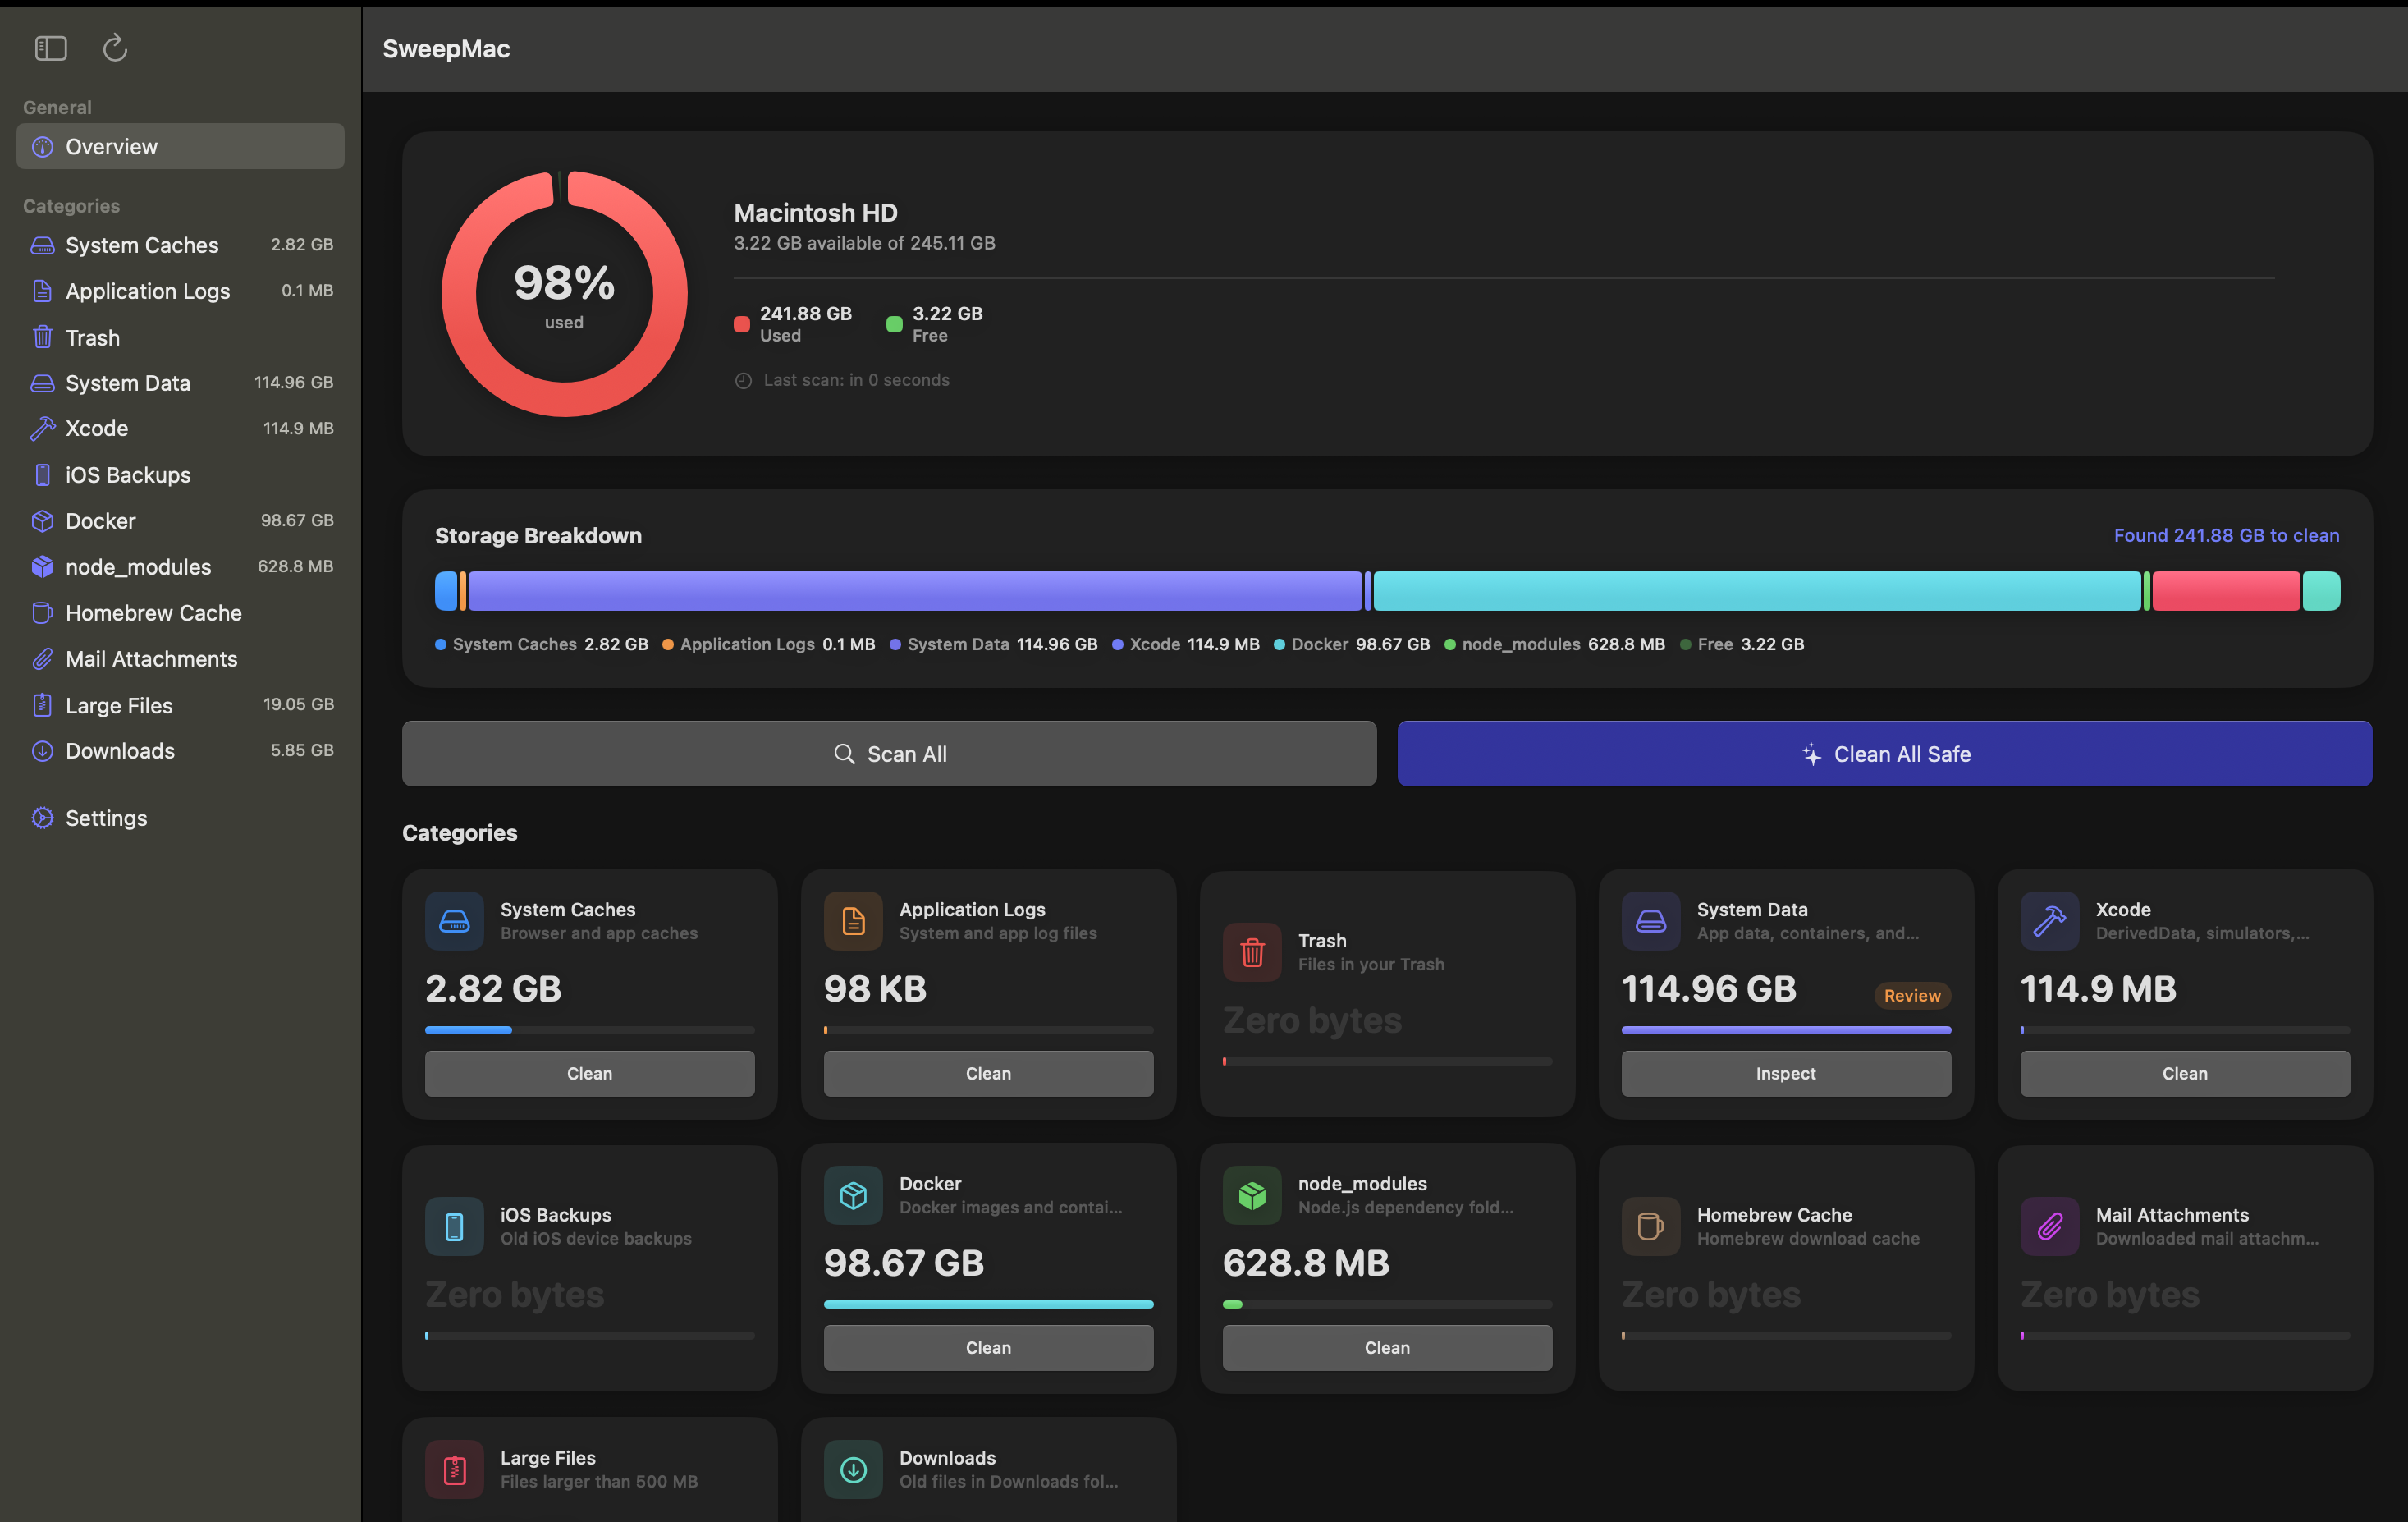This screenshot has width=2408, height=1522.
Task: Toggle the sidebar using the sidebar icon
Action: (x=51, y=47)
